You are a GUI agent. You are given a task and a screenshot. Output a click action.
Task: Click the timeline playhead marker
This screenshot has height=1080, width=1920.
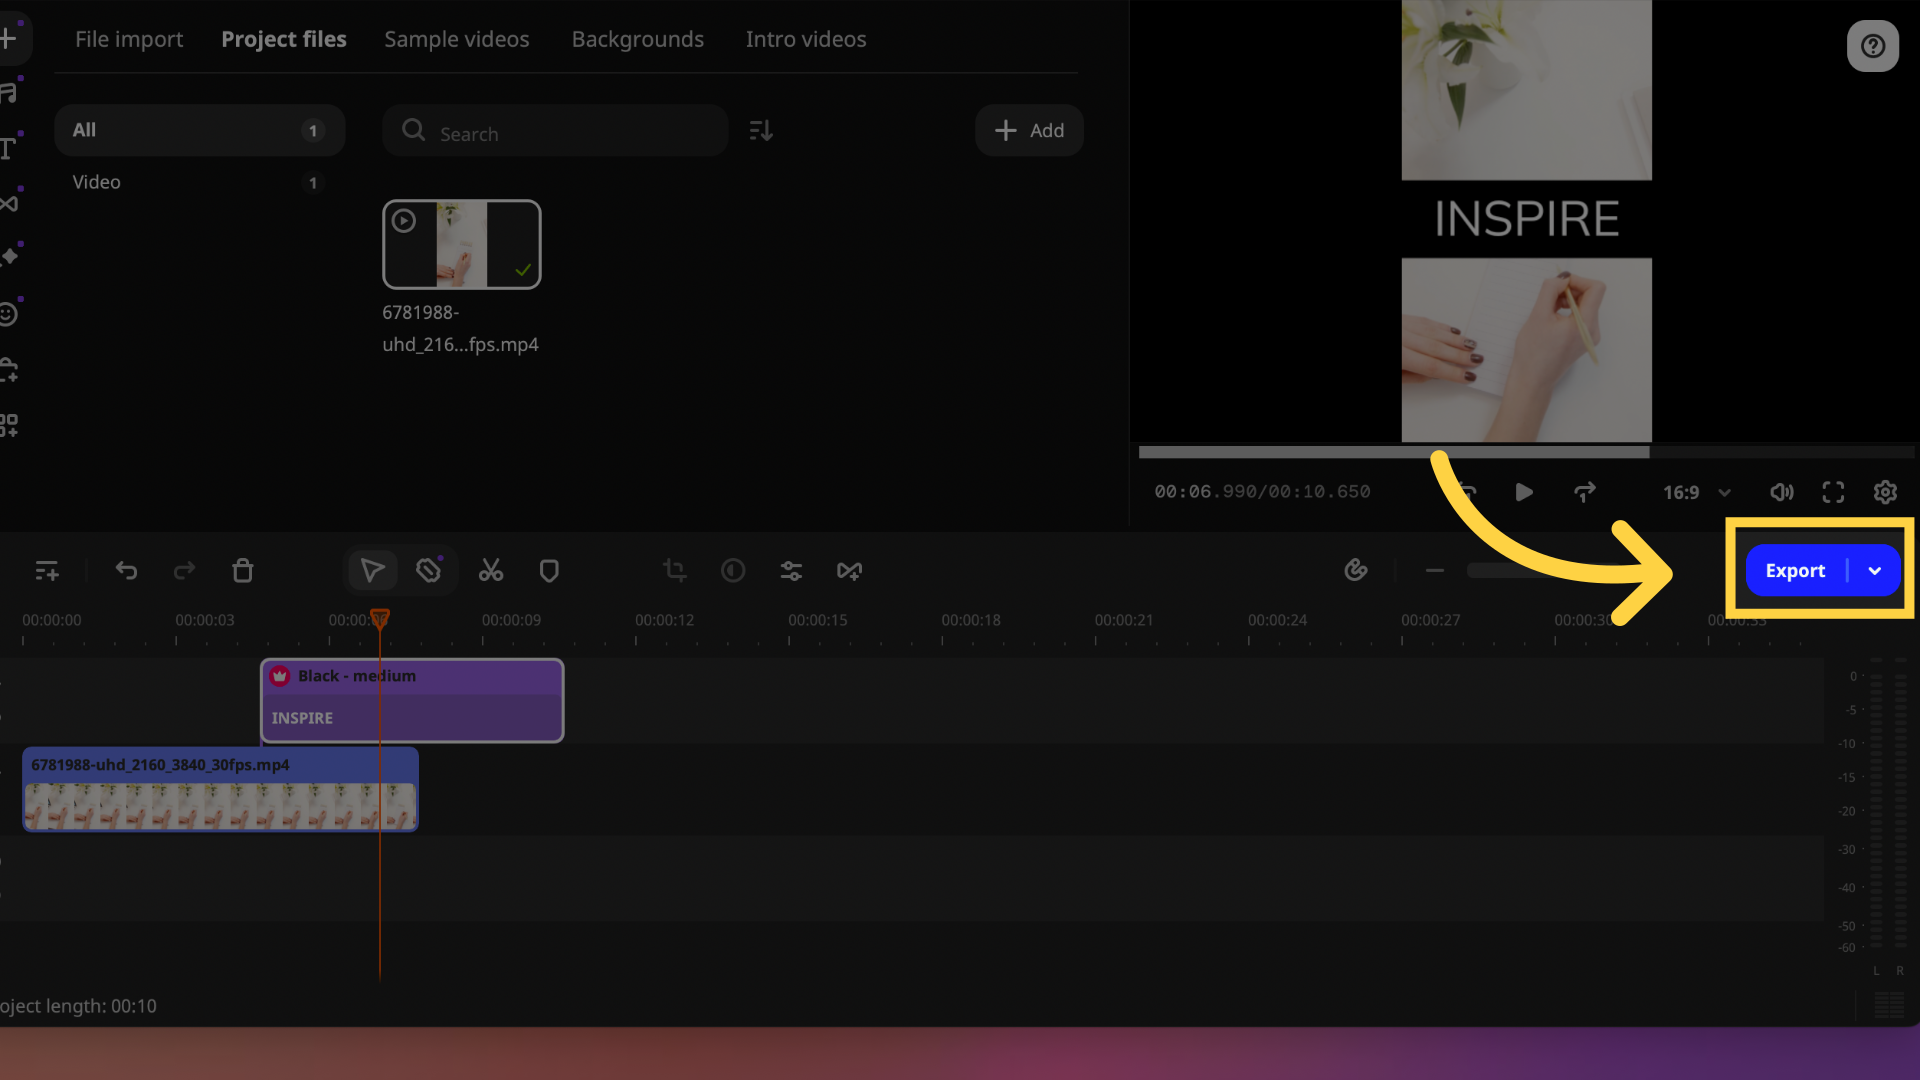(380, 619)
